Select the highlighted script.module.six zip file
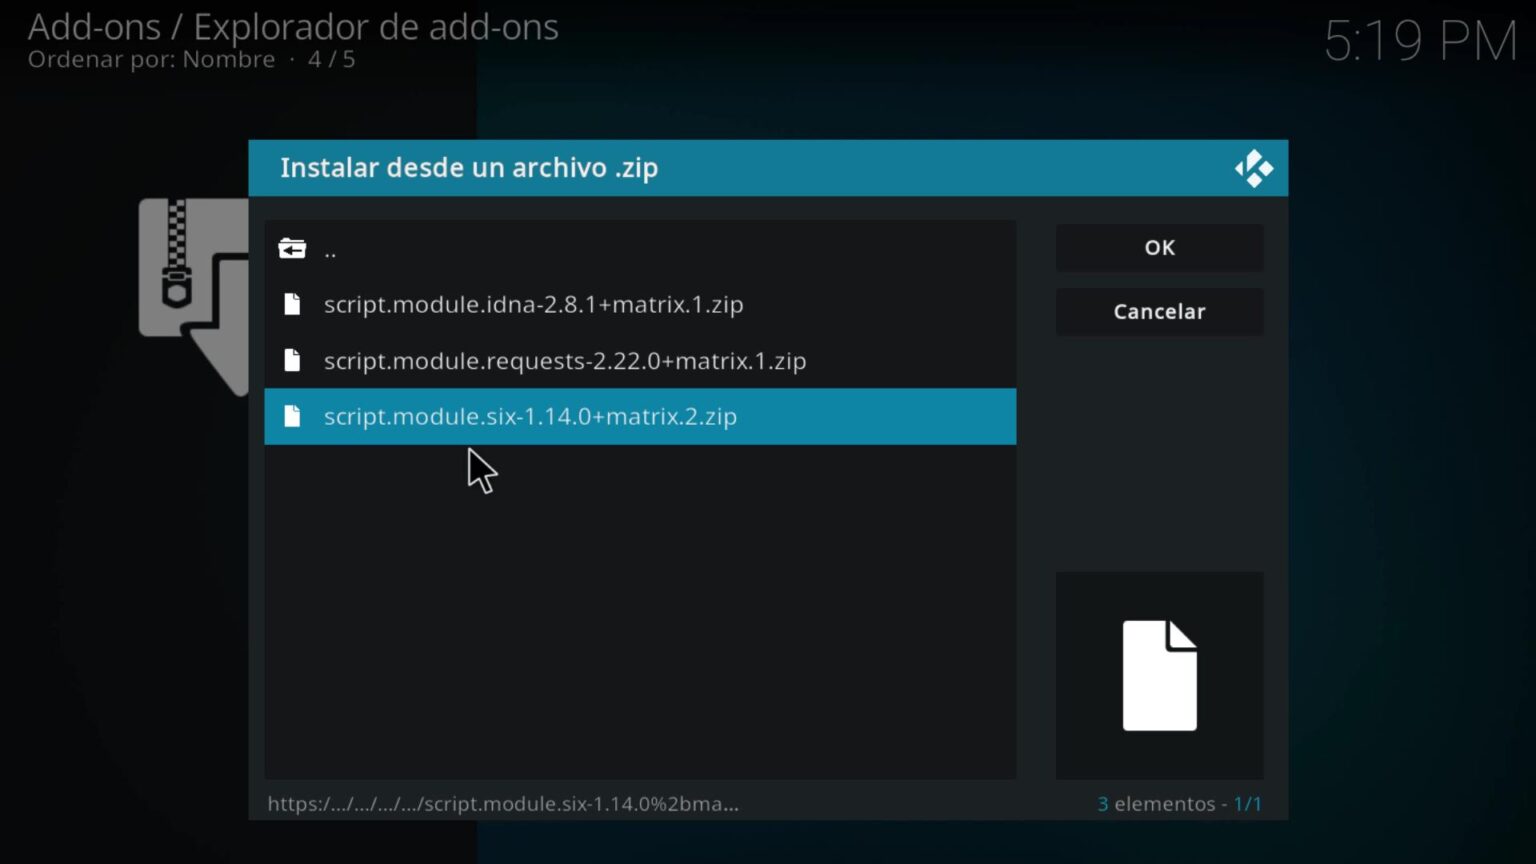The image size is (1536, 864). click(530, 416)
